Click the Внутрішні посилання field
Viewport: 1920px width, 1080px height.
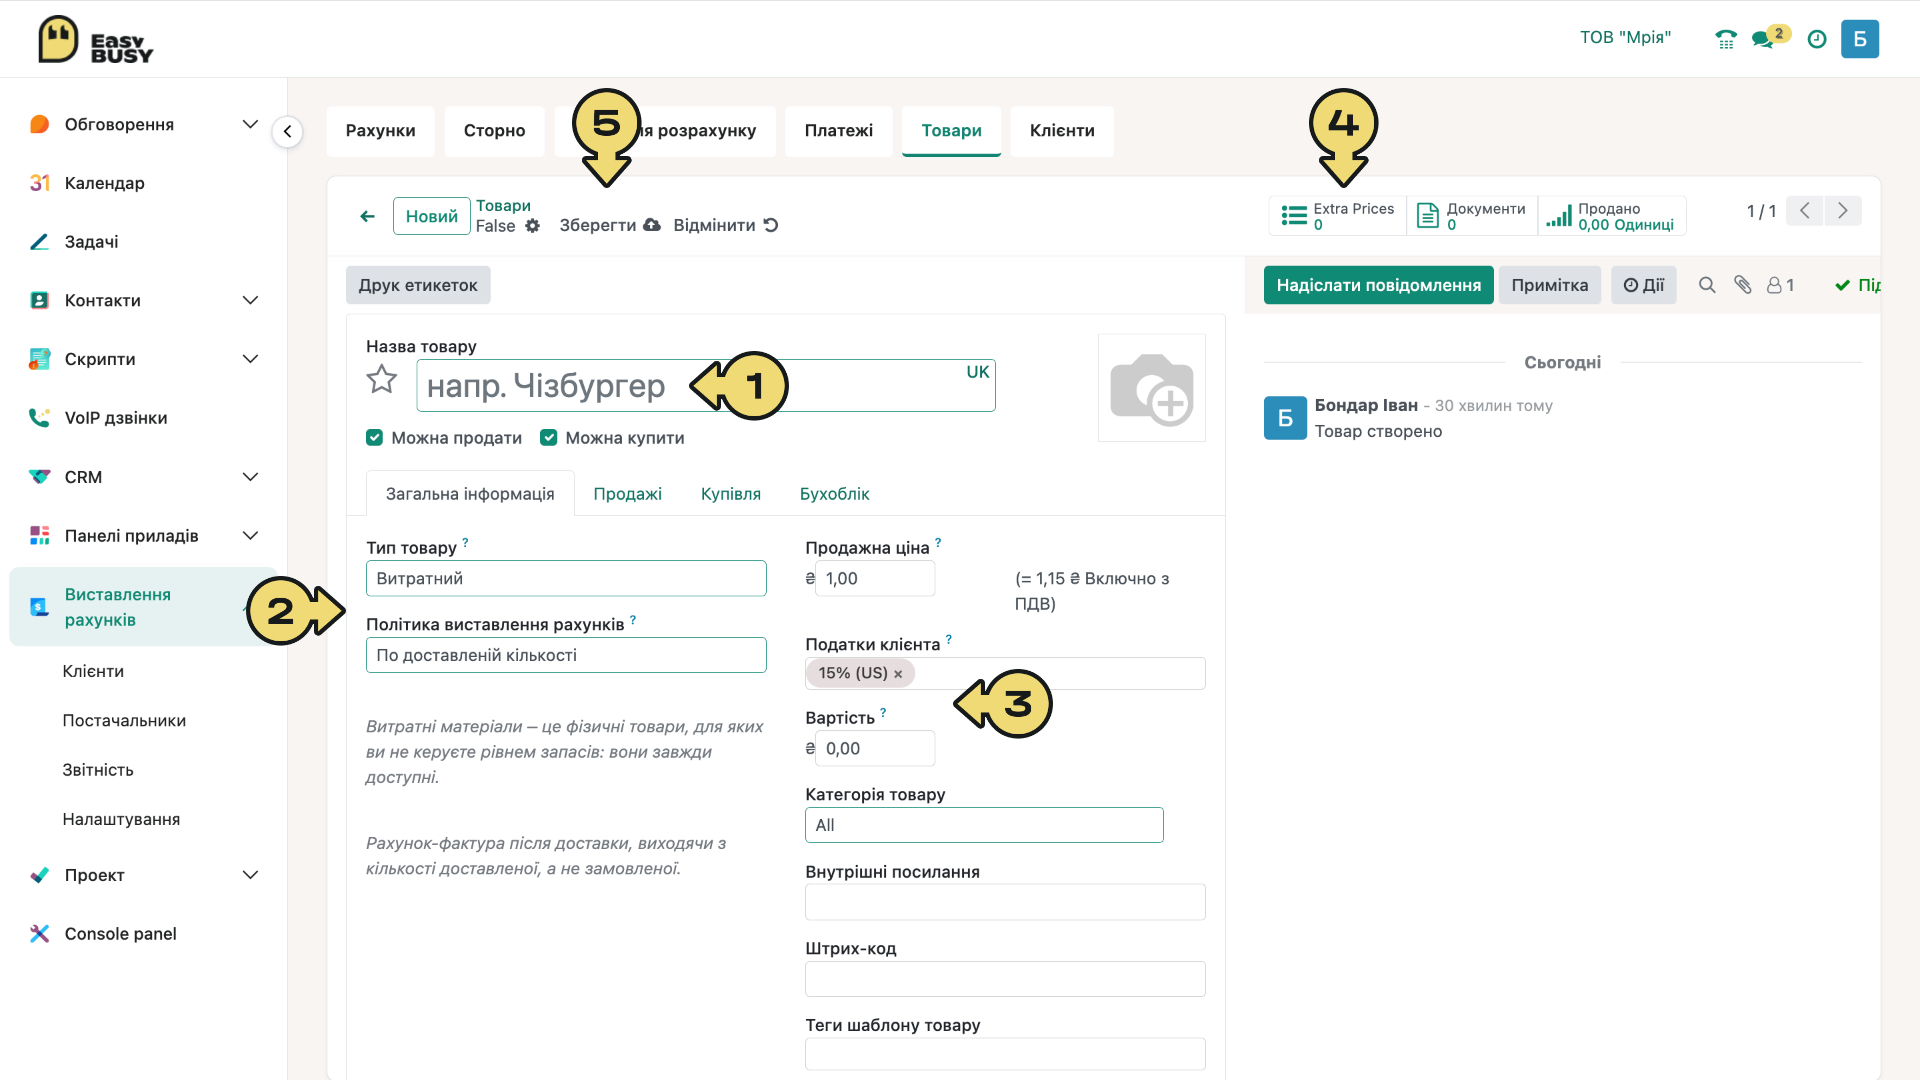click(1005, 902)
